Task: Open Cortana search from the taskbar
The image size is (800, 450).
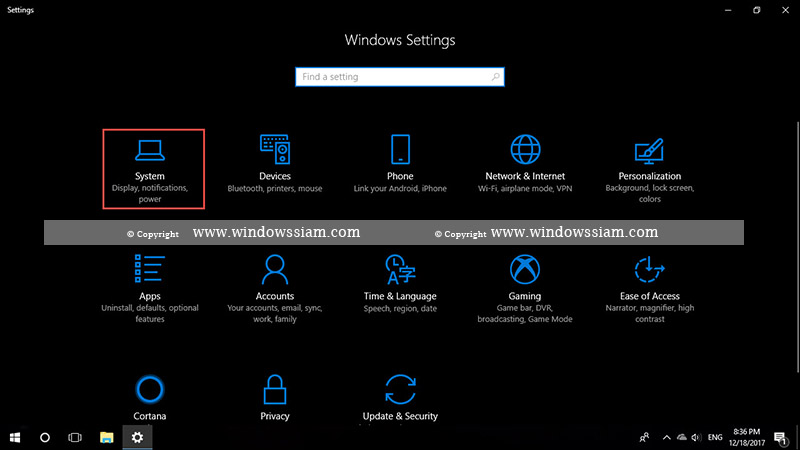Action: coord(45,437)
